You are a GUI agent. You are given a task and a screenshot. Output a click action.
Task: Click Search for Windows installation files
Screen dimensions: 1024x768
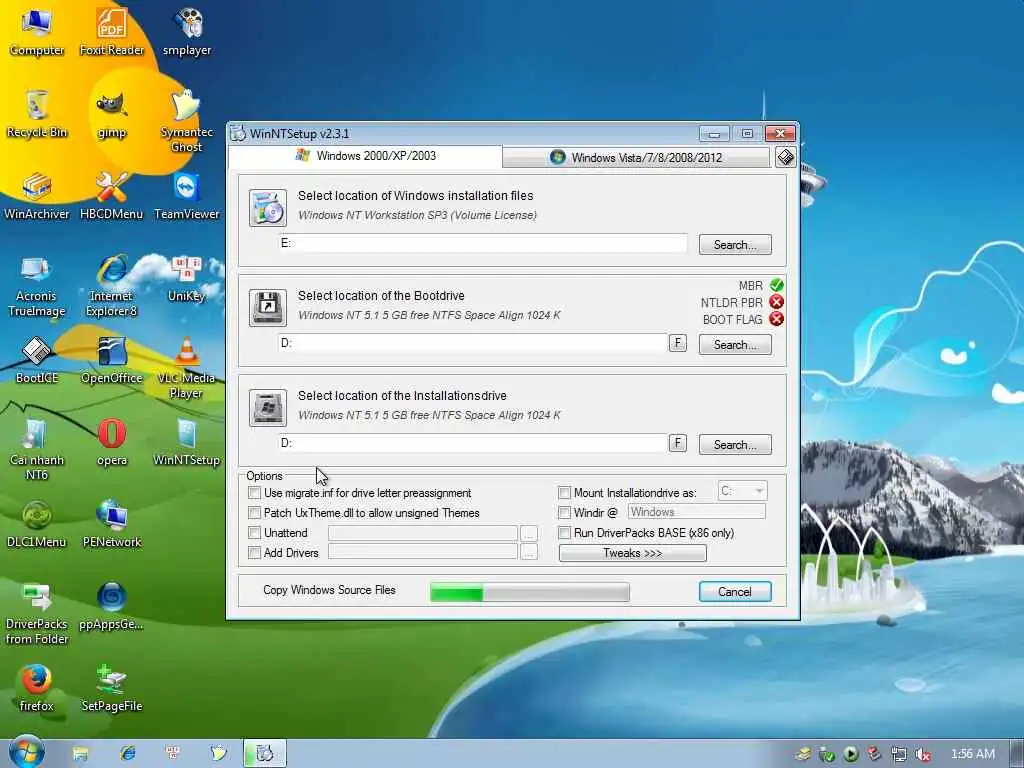735,245
